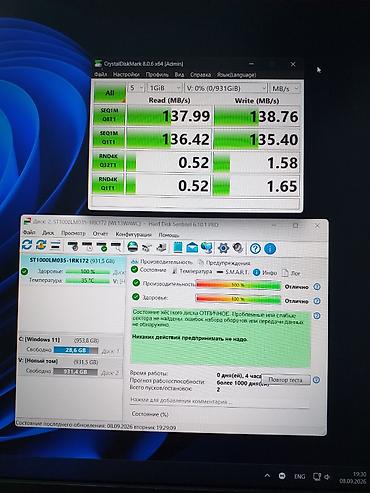Open CrystalDiskMark Вид menu

[179, 74]
